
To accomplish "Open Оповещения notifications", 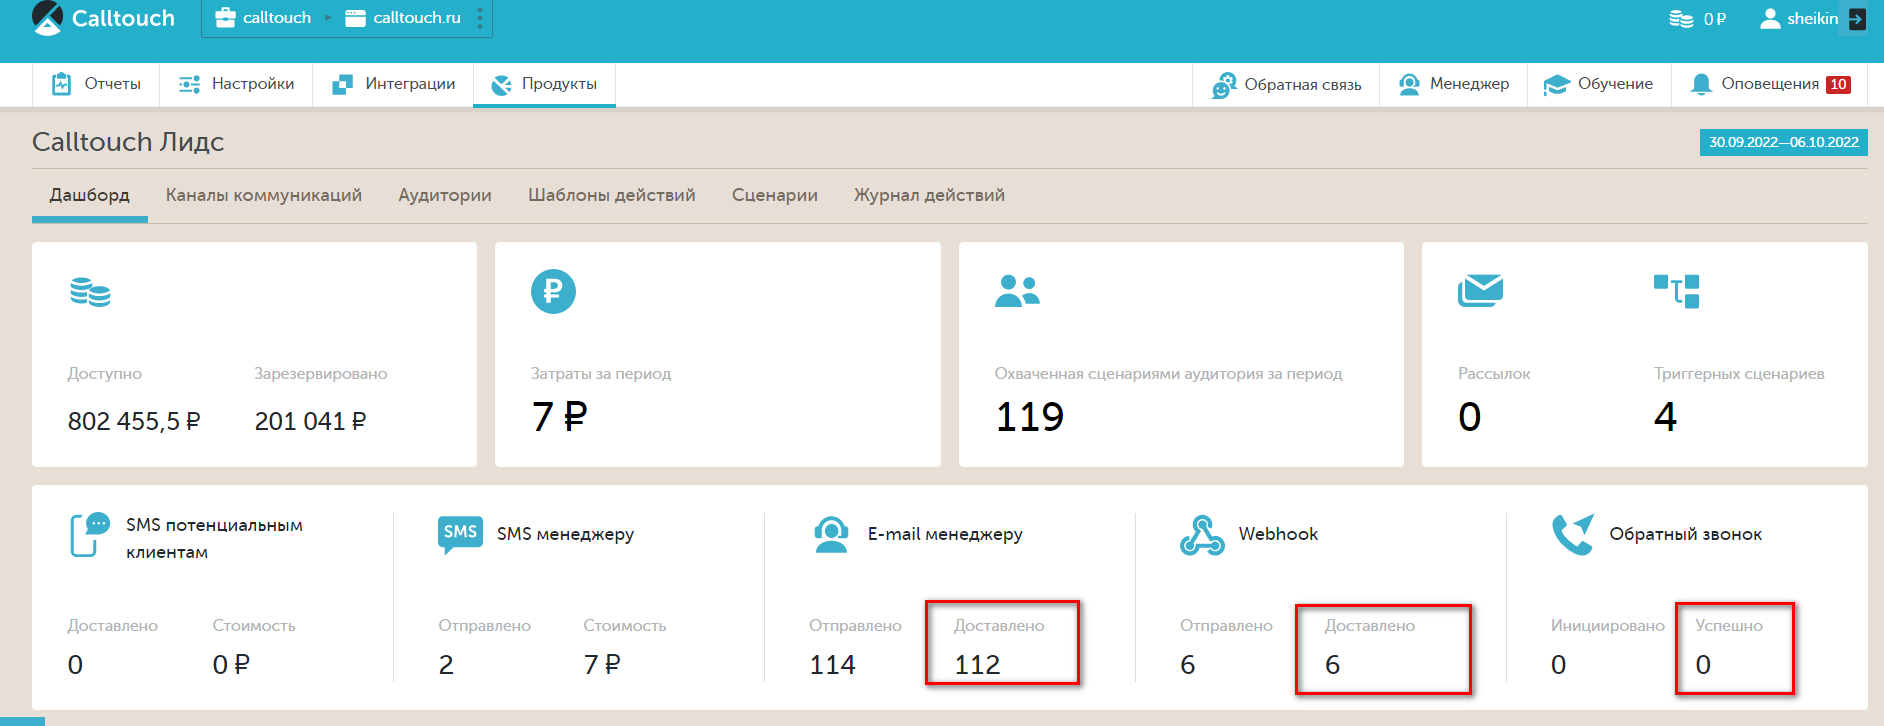I will [x=1770, y=84].
